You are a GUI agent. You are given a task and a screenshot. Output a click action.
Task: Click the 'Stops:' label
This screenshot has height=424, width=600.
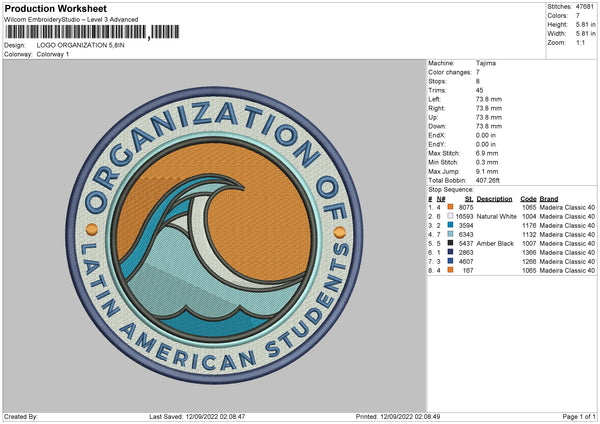tap(437, 81)
